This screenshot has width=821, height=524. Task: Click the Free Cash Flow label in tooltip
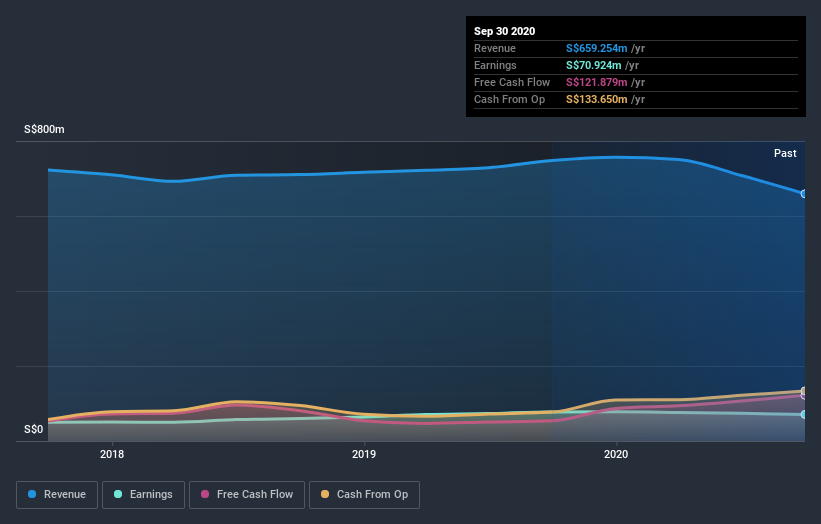(x=512, y=82)
